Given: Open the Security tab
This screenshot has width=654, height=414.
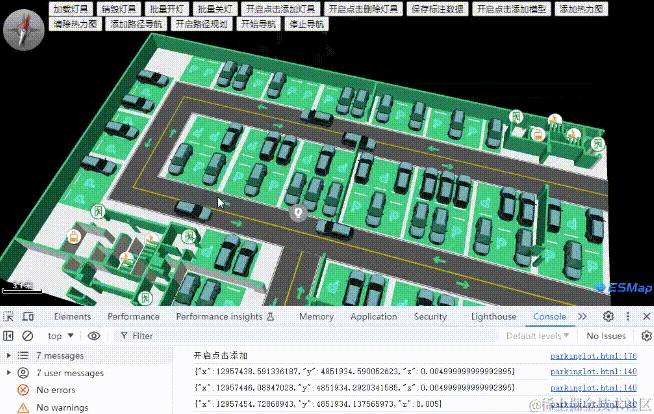Looking at the screenshot, I should point(430,316).
